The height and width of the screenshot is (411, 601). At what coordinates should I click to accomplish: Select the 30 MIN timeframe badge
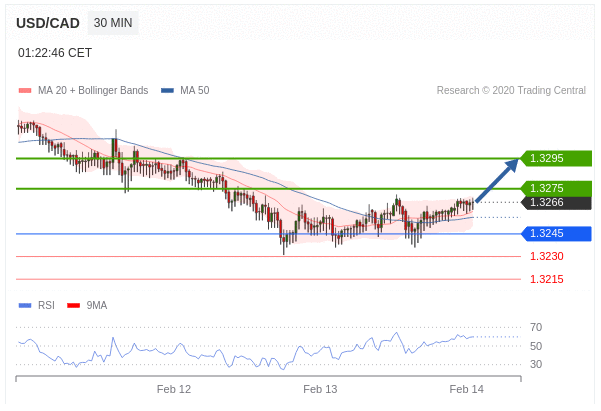(x=113, y=23)
